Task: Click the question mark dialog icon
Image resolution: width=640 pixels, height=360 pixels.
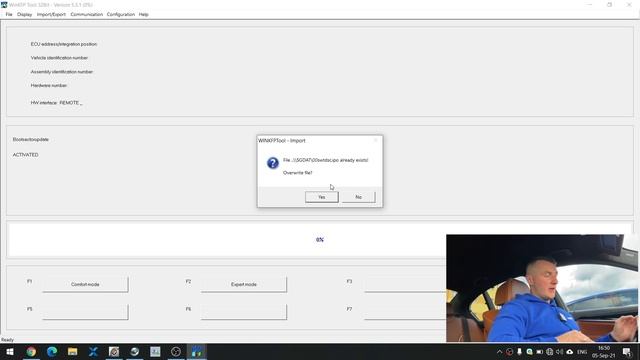Action: coord(273,163)
